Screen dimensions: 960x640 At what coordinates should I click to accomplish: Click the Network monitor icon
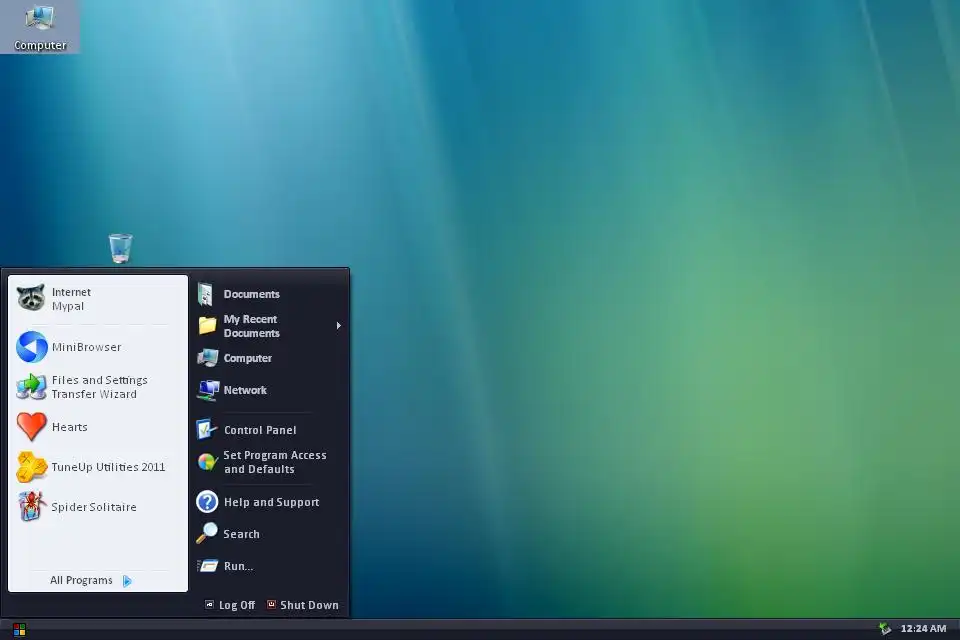(208, 390)
